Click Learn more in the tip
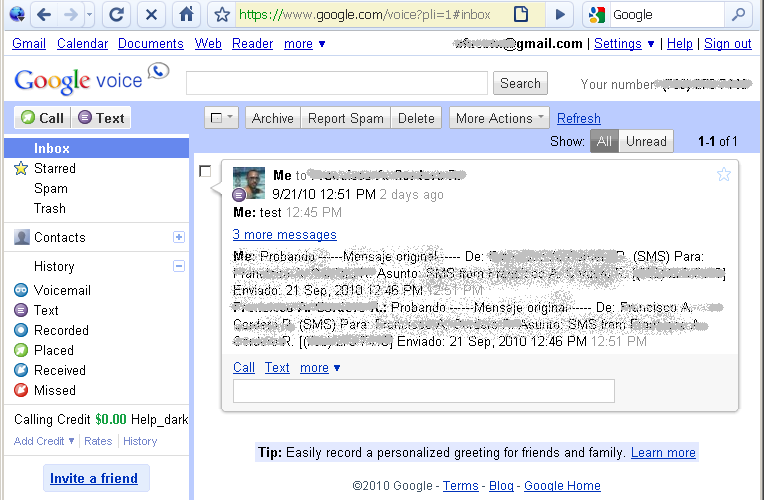Viewport: 764px width, 500px height. tap(663, 453)
